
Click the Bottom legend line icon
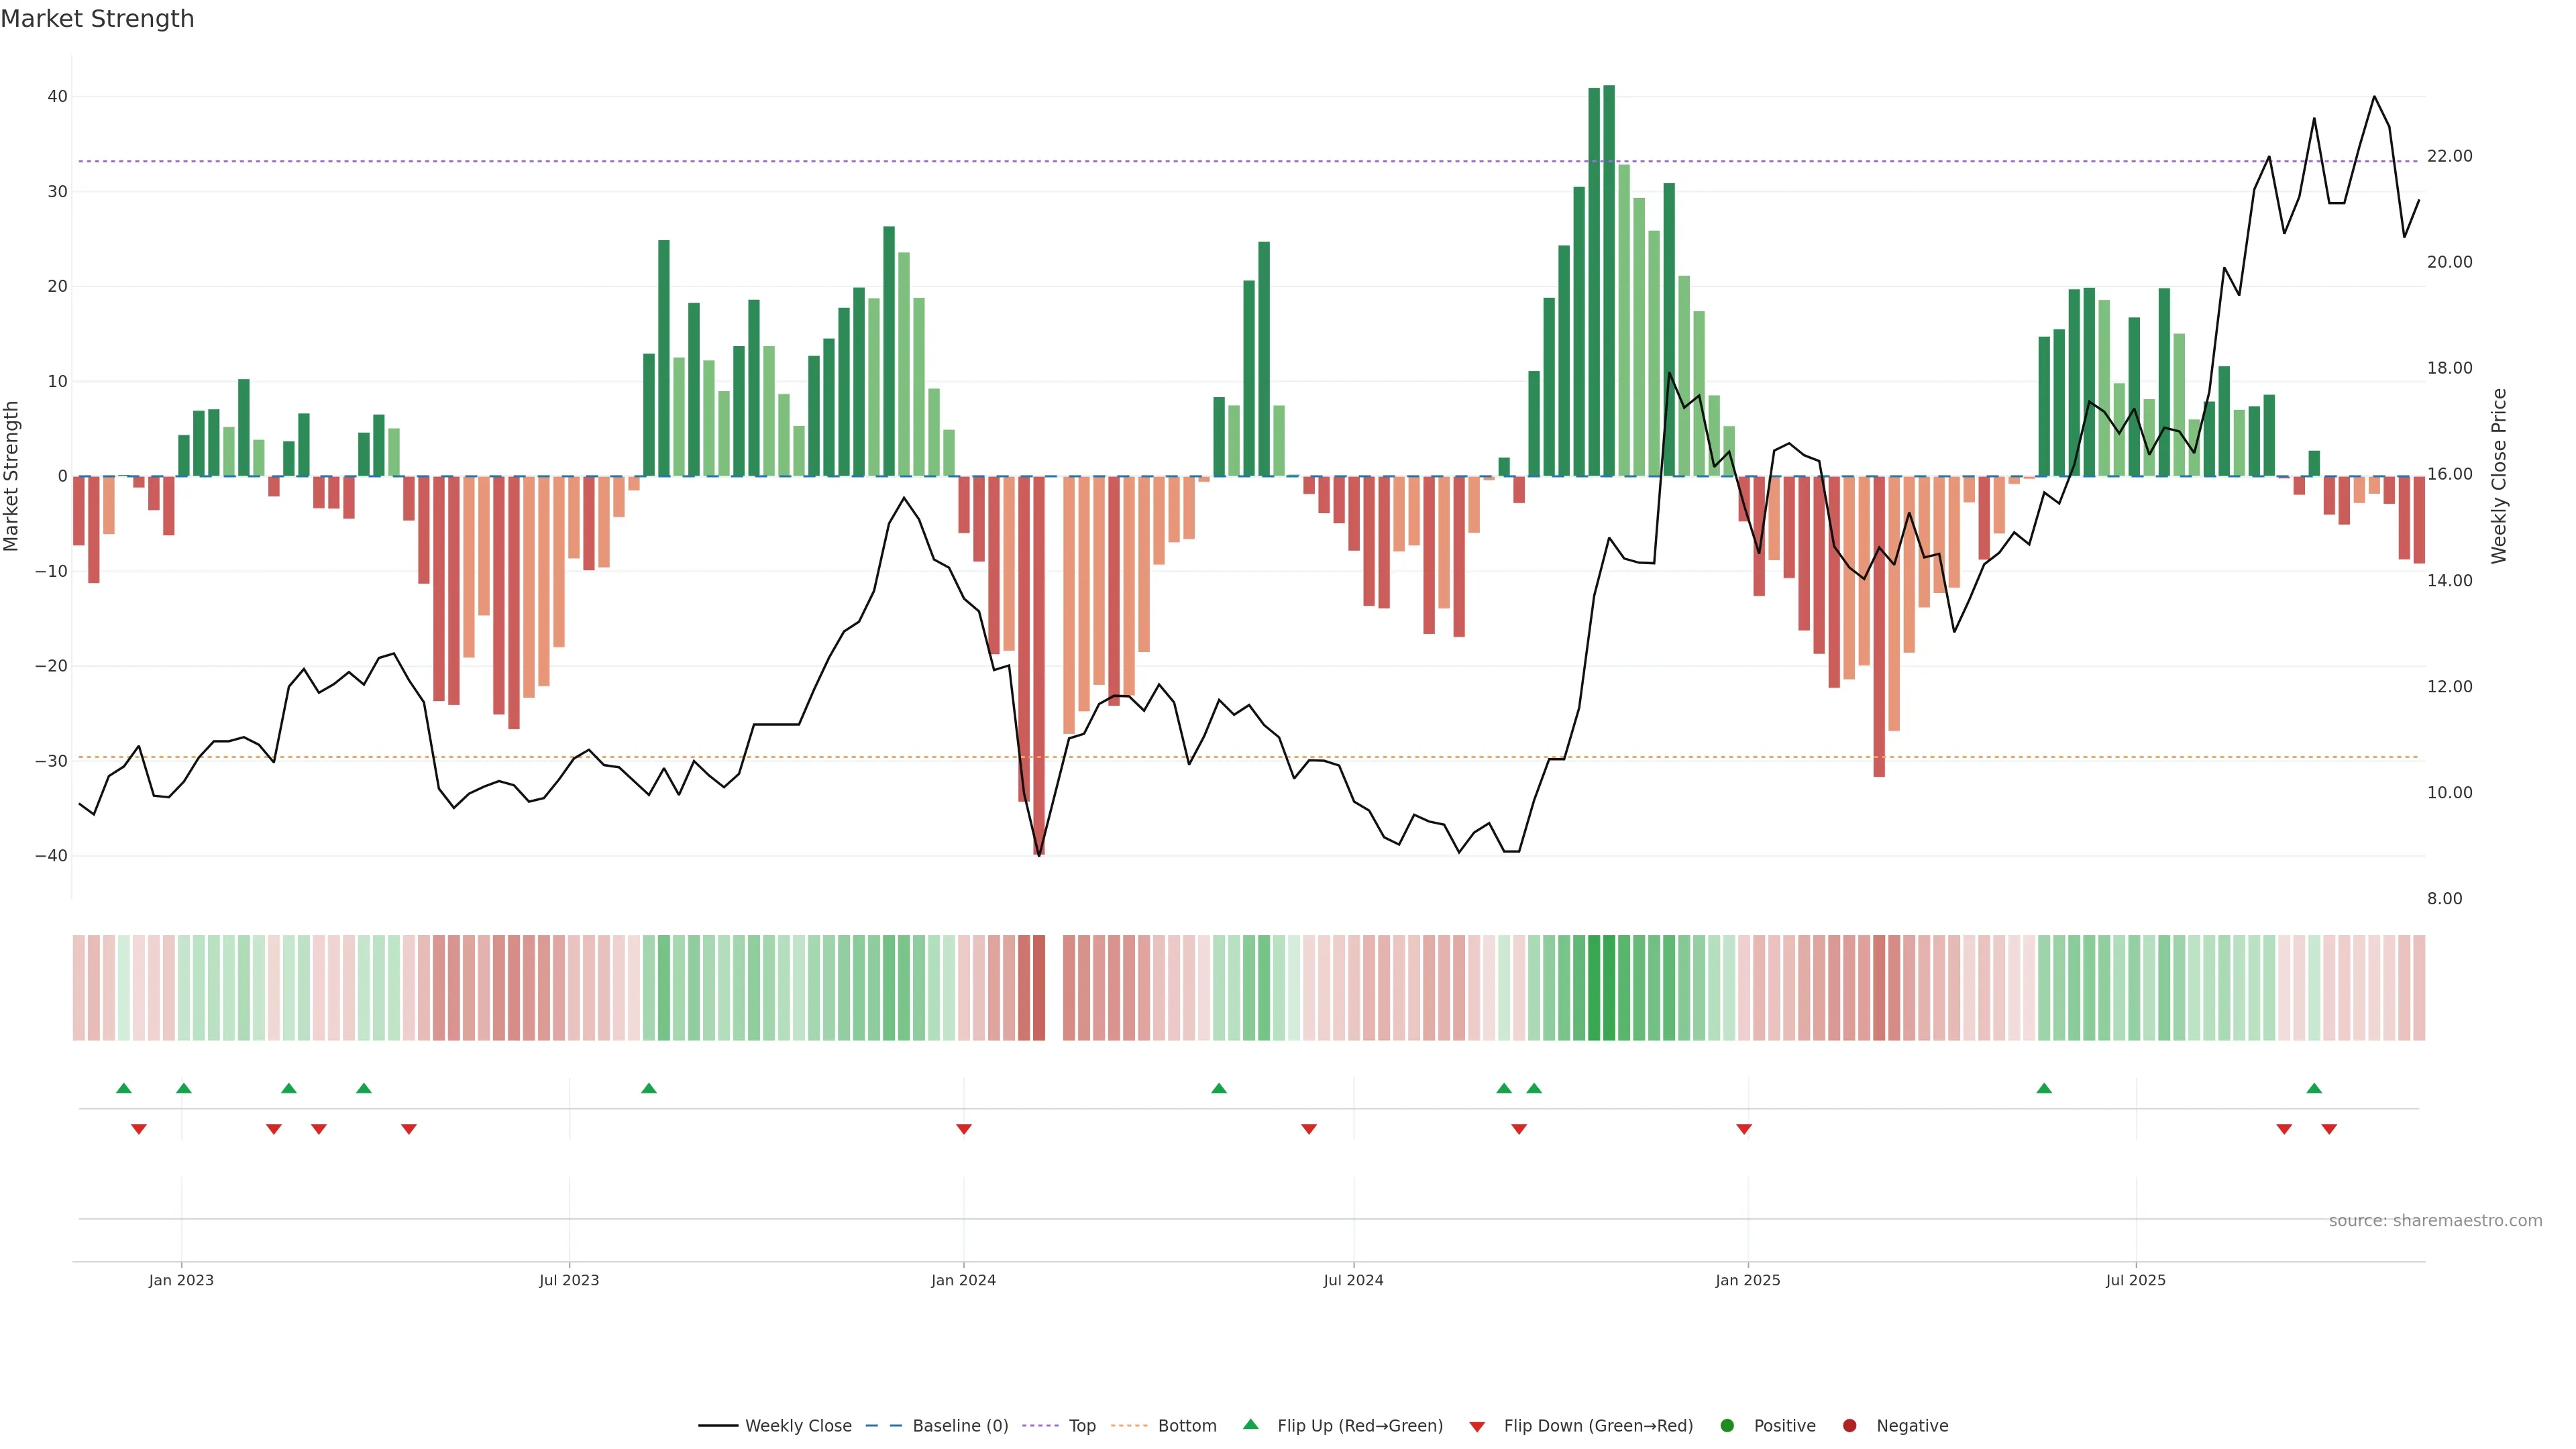(1129, 1426)
